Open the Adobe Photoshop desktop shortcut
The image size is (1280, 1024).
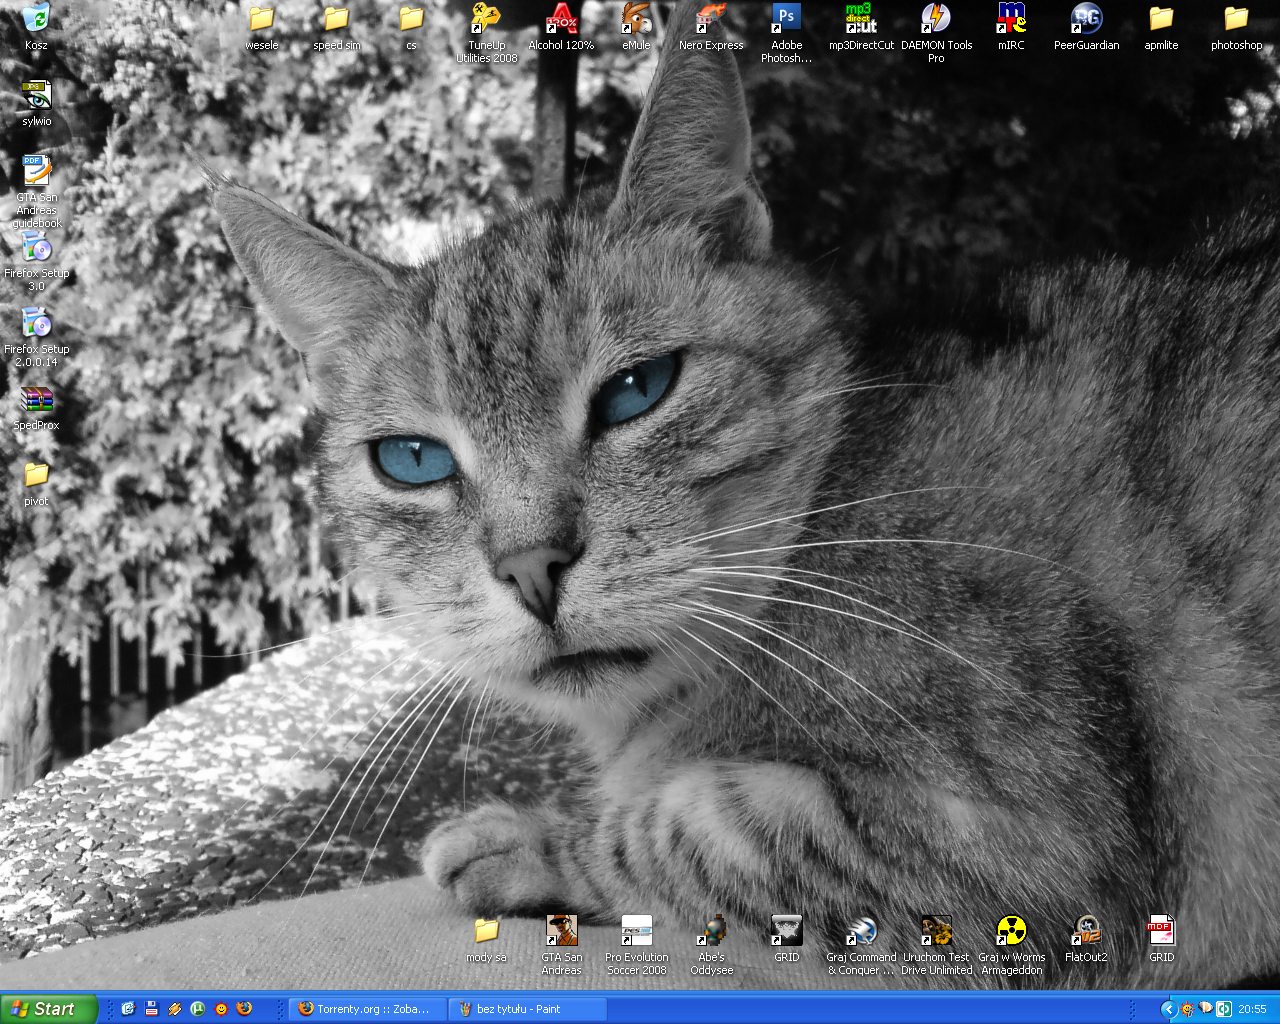[x=786, y=18]
